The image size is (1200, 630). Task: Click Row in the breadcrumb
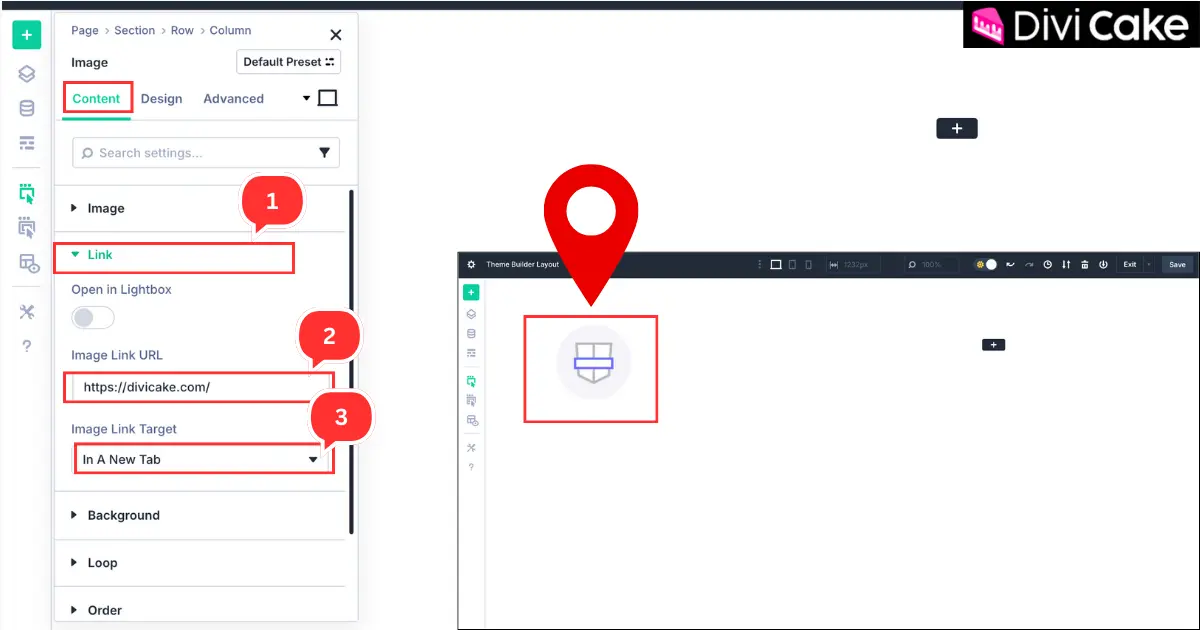tap(182, 31)
